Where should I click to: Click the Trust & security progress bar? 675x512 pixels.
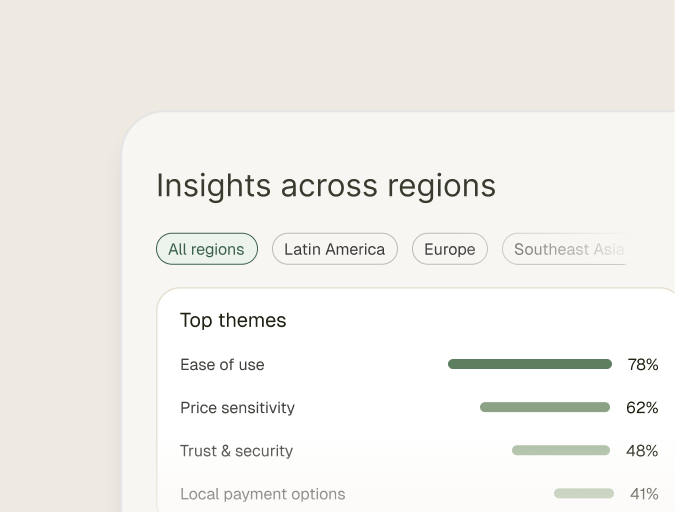pyautogui.click(x=560, y=451)
